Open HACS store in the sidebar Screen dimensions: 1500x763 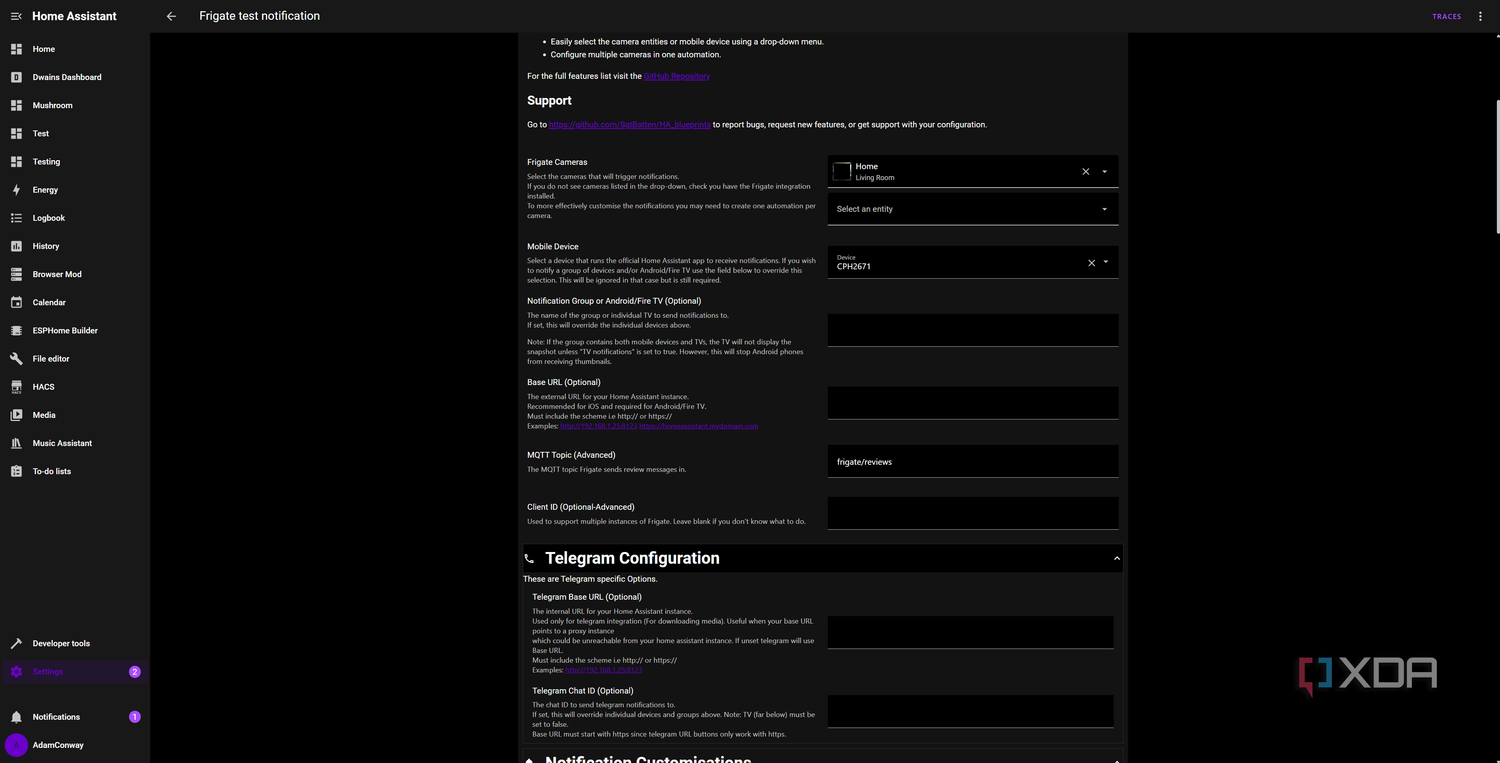tap(75, 387)
